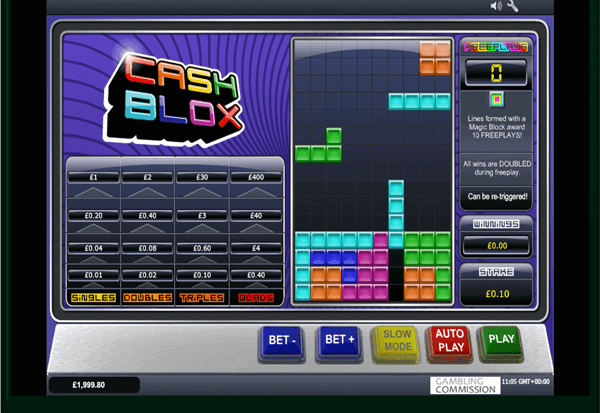Click the £40 Quads prize value

tap(256, 215)
